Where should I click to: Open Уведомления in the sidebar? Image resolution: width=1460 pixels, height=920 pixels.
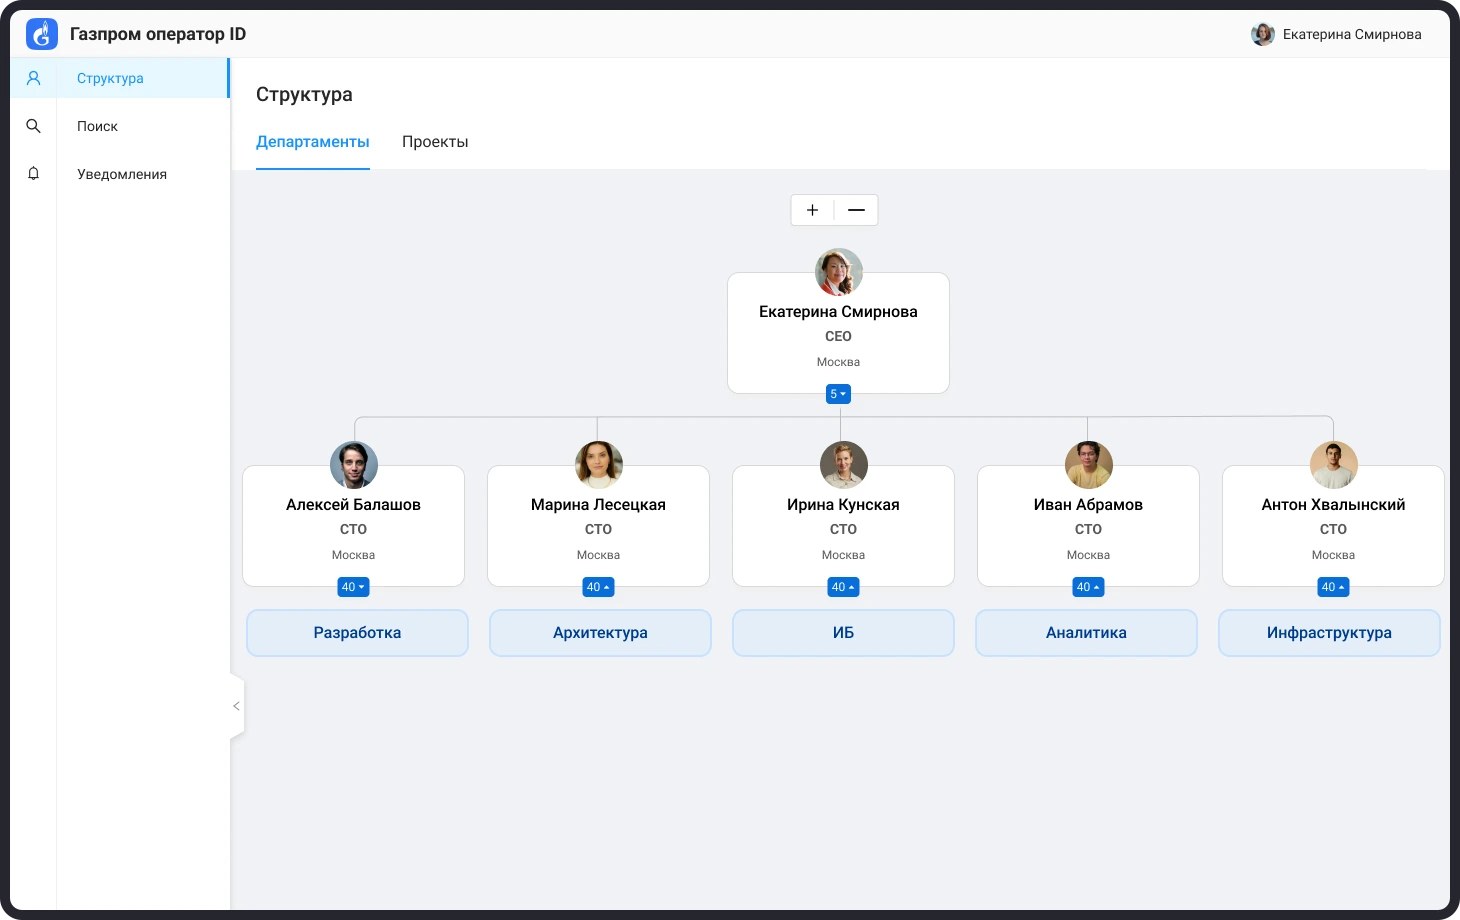tap(120, 174)
